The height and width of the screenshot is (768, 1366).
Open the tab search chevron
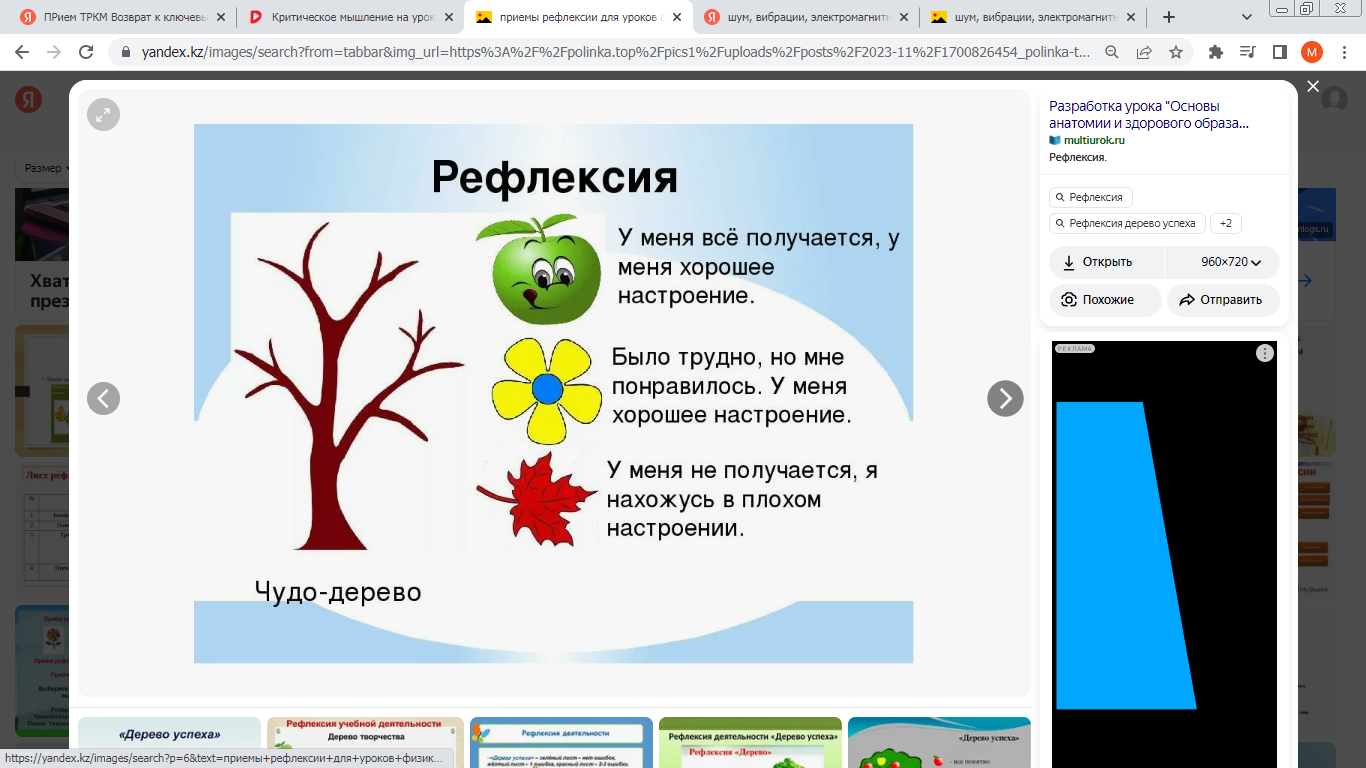click(x=1247, y=17)
